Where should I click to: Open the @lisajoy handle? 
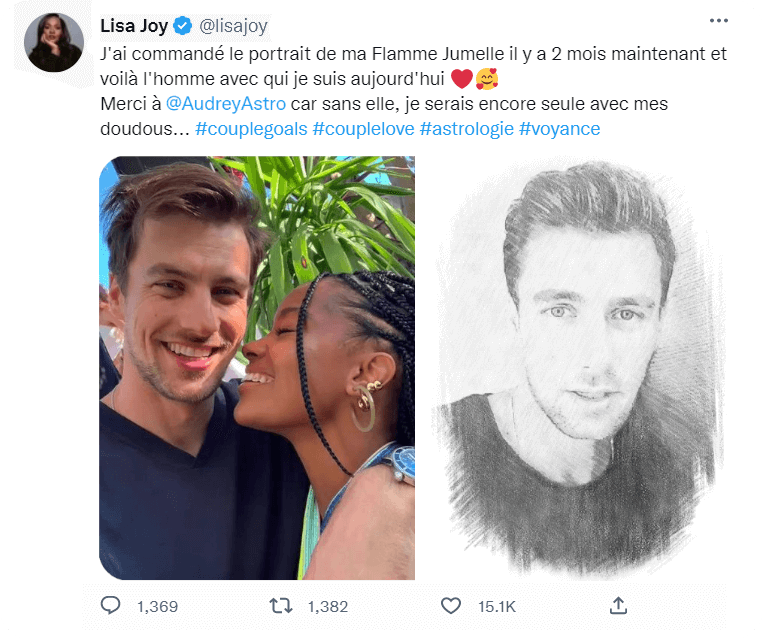pyautogui.click(x=233, y=26)
